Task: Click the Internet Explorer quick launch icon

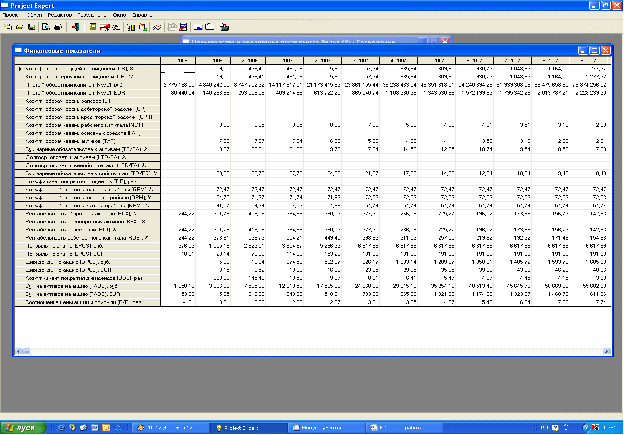Action: click(x=61, y=428)
